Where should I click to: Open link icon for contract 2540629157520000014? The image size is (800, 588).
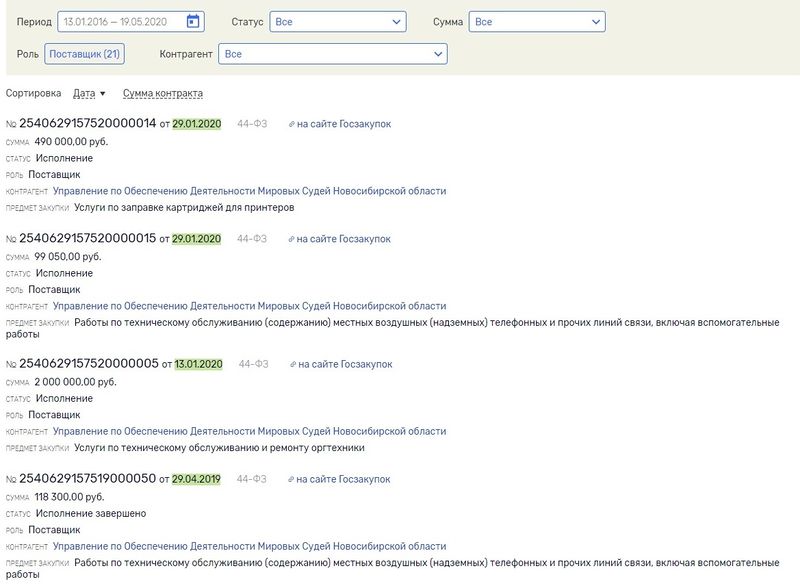click(x=291, y=124)
